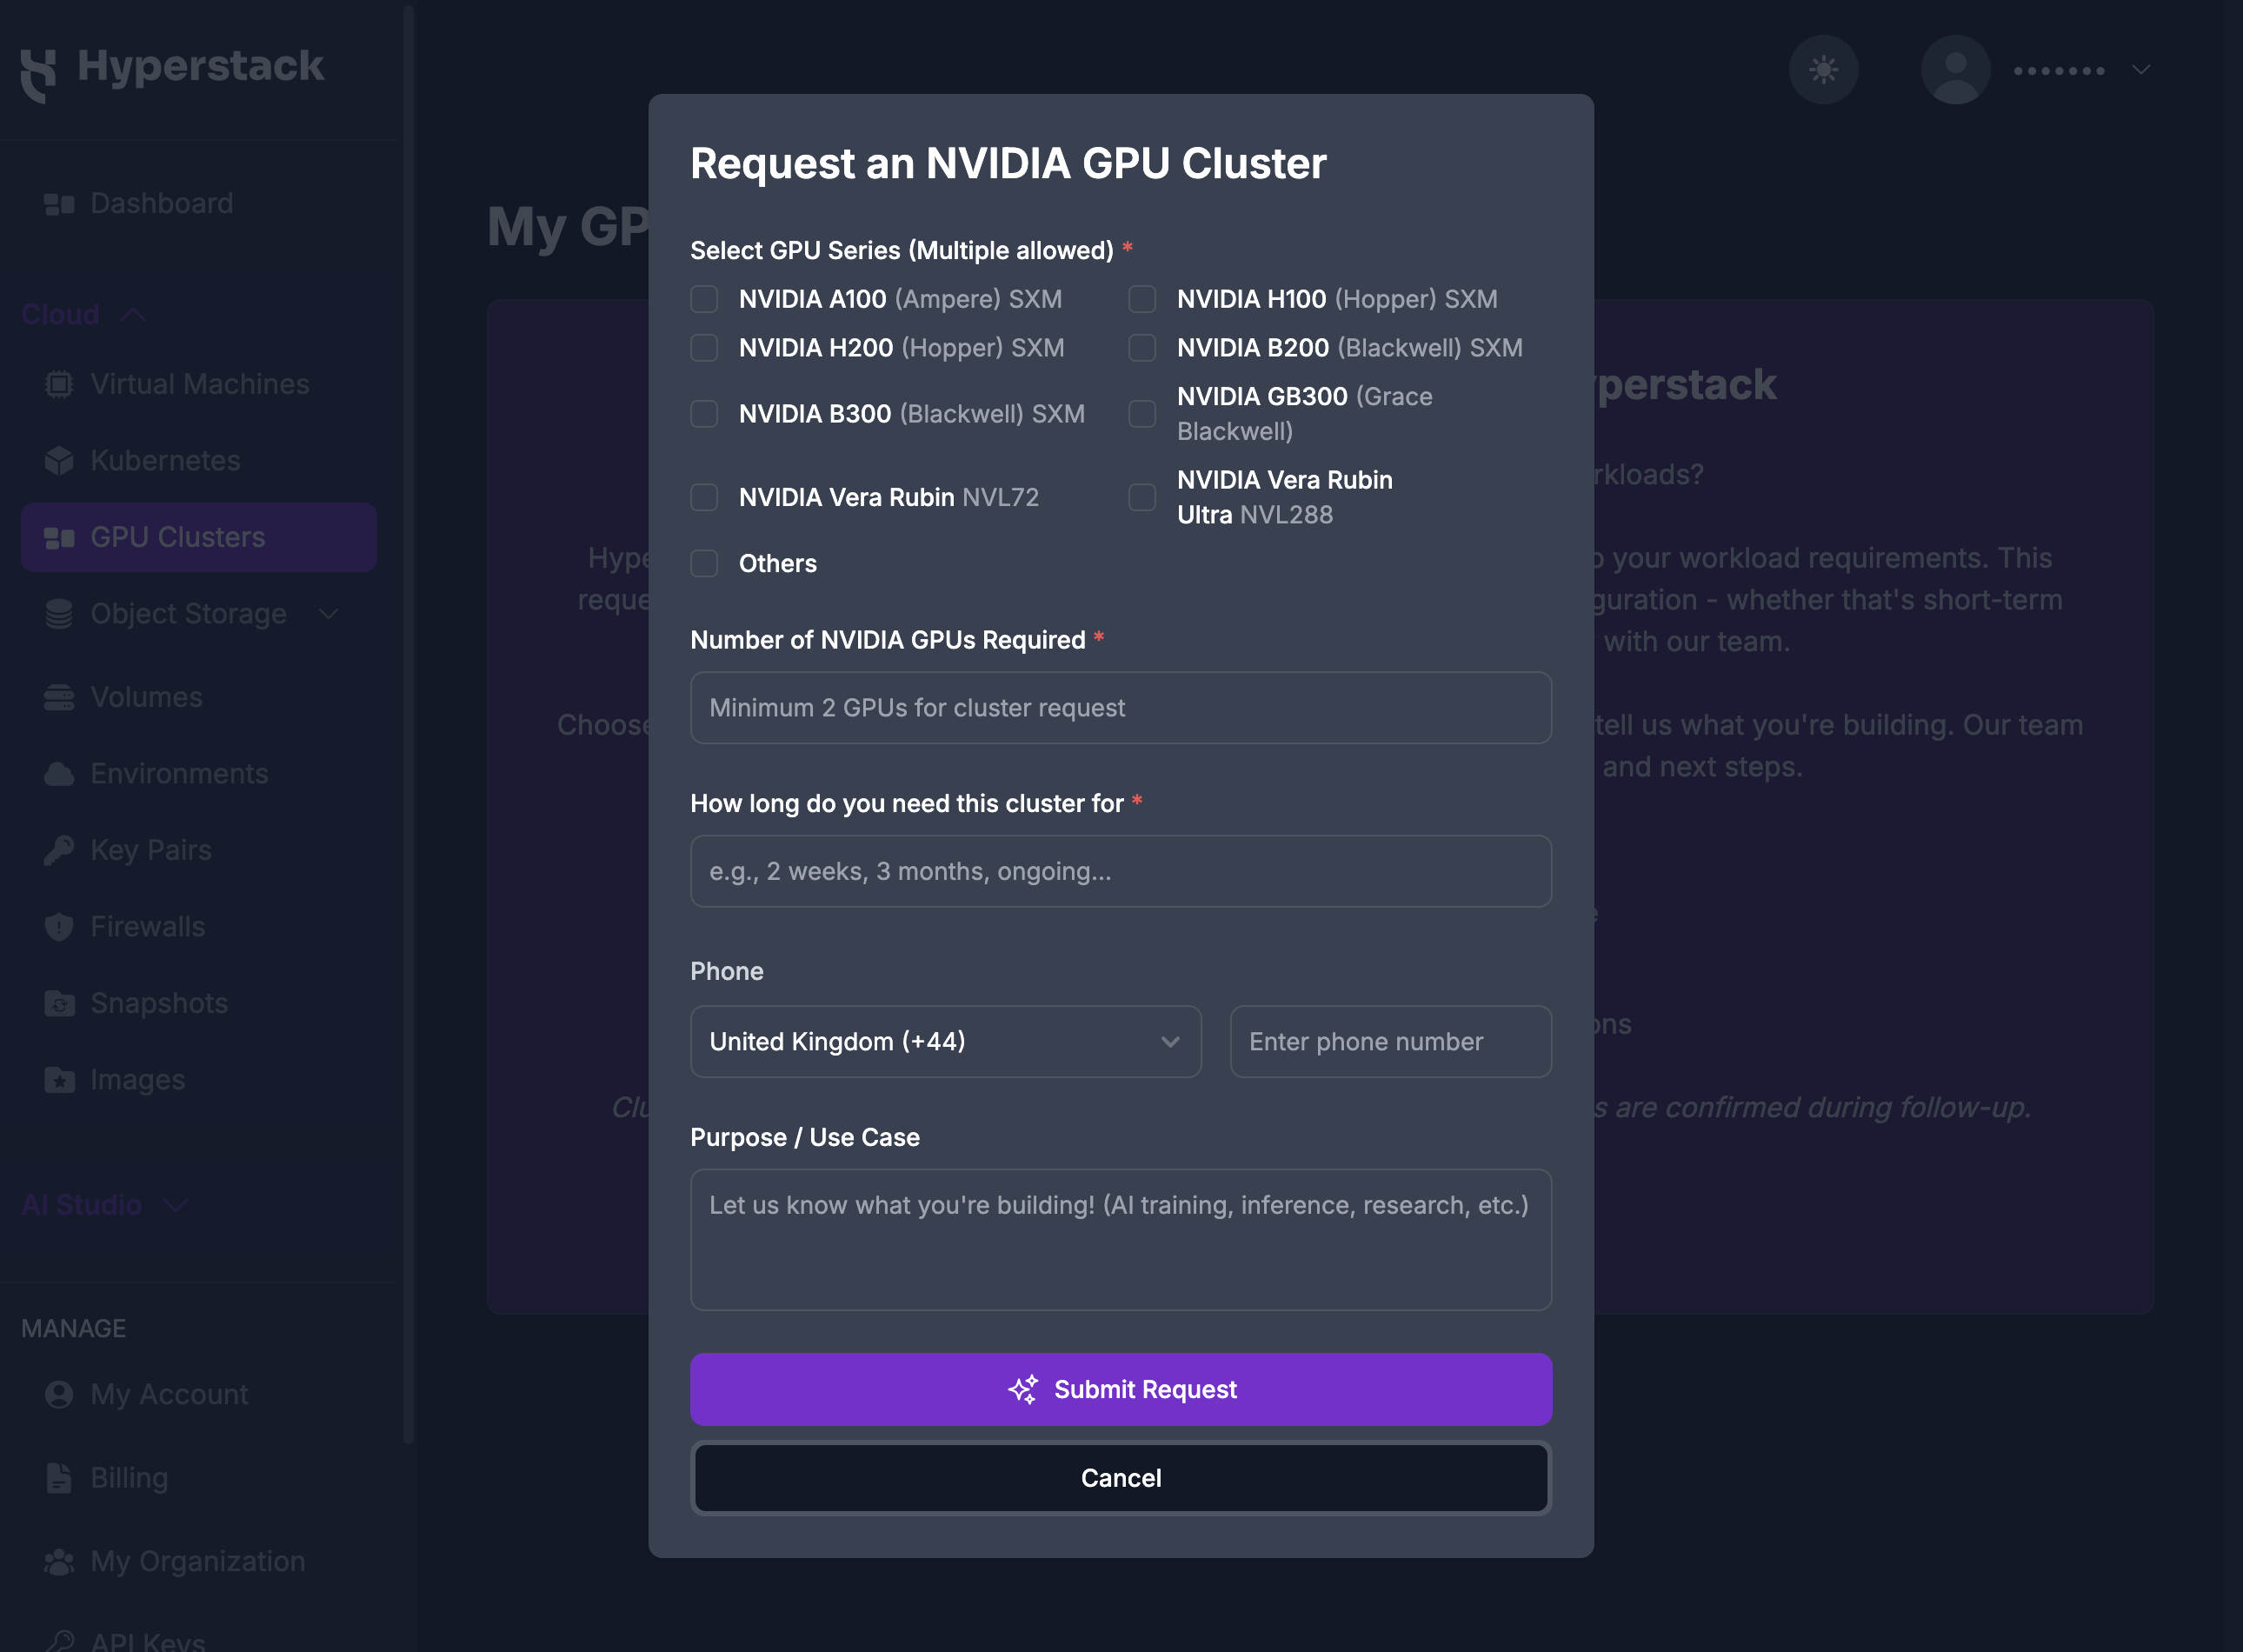Open Snapshots in the sidebar
This screenshot has height=1652, width=2243.
pyautogui.click(x=198, y=1003)
